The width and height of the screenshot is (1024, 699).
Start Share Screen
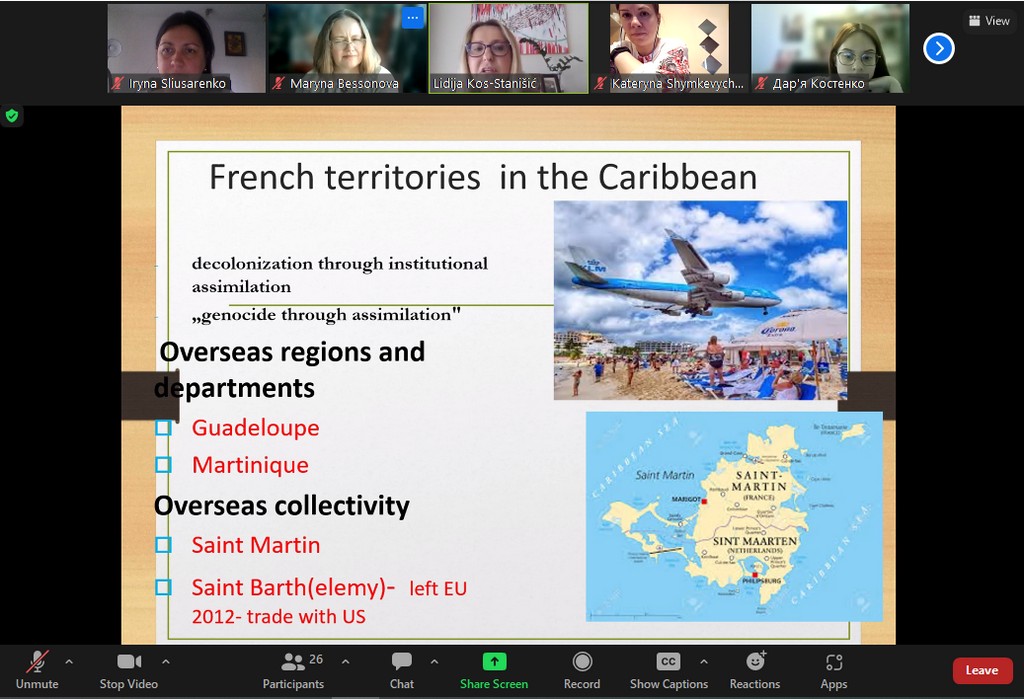click(x=494, y=662)
